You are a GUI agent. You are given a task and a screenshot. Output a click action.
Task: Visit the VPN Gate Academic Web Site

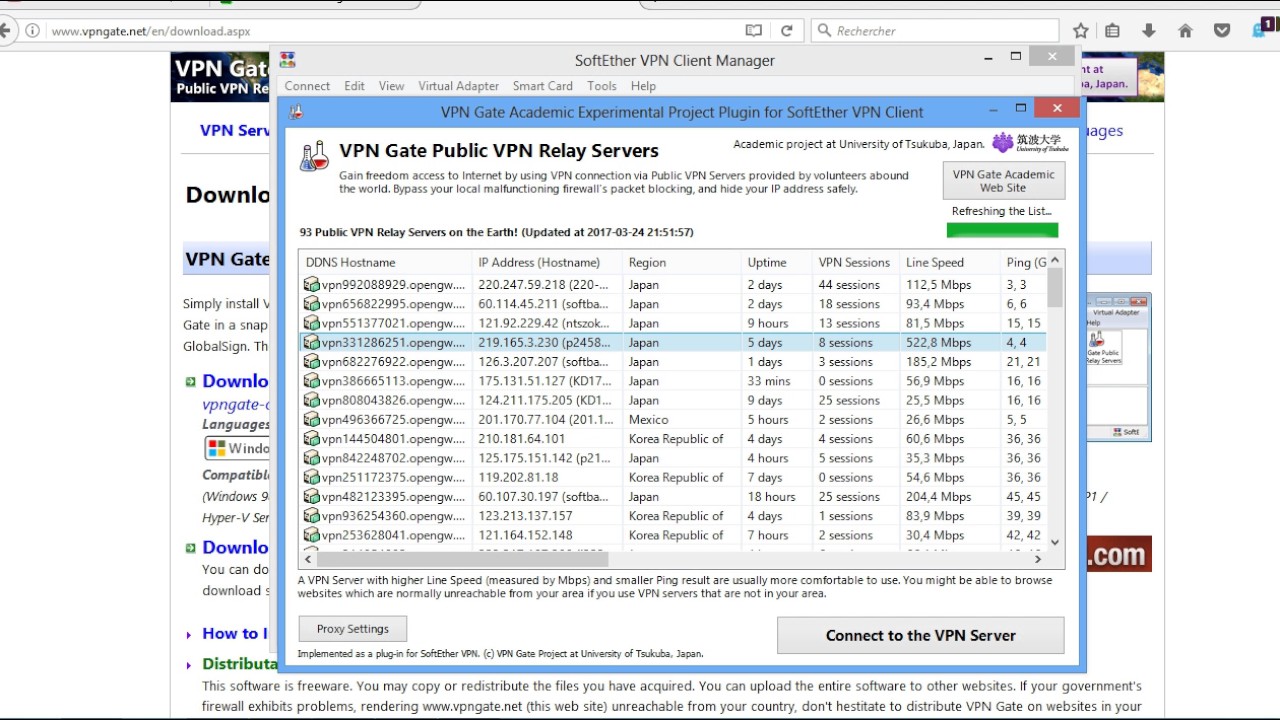coord(1003,181)
